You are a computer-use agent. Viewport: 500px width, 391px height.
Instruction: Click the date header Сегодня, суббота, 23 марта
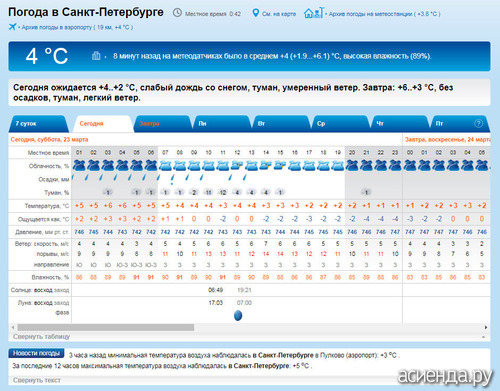pos(49,139)
